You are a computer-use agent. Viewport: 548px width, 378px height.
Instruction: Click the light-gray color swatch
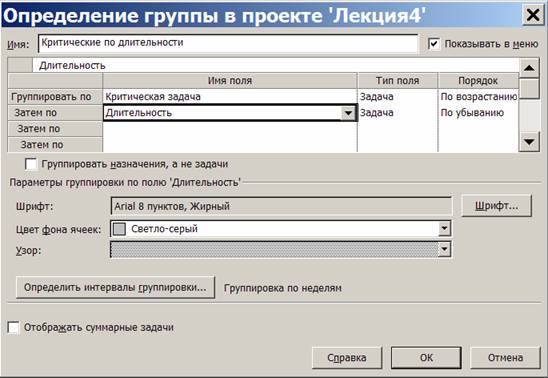click(x=120, y=229)
